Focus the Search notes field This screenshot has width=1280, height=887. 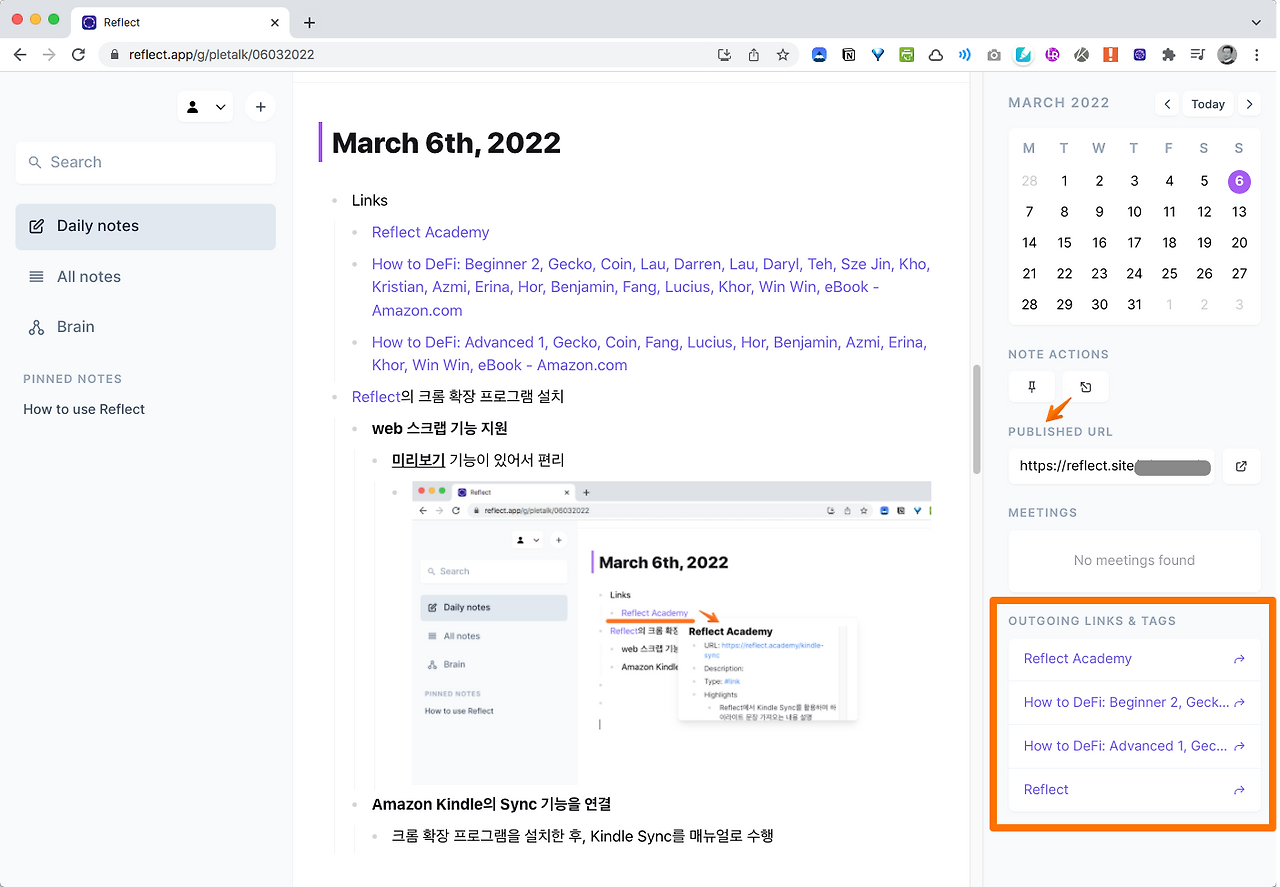pos(145,162)
